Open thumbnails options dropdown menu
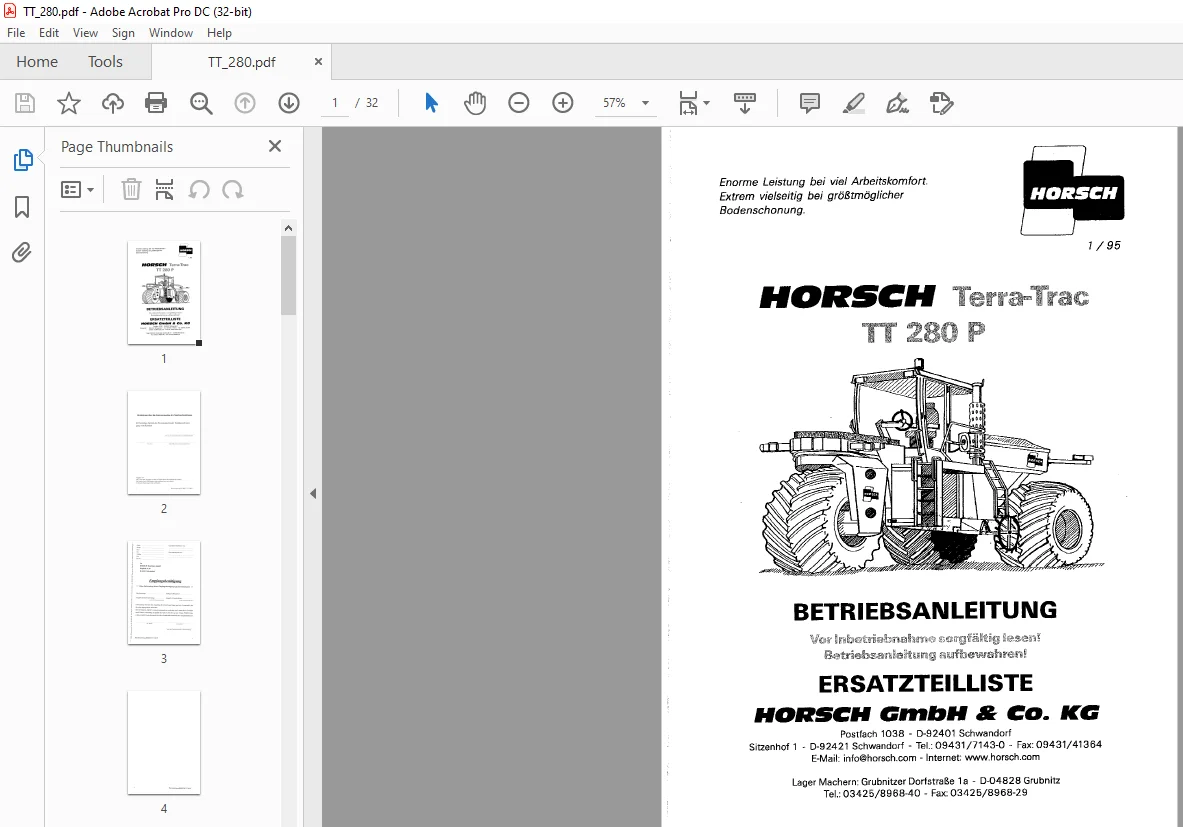1183x827 pixels. pyautogui.click(x=77, y=189)
